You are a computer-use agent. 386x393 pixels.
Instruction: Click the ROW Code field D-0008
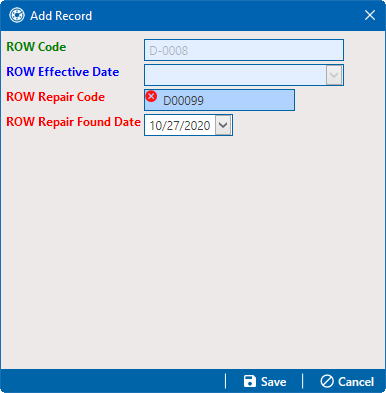[244, 50]
